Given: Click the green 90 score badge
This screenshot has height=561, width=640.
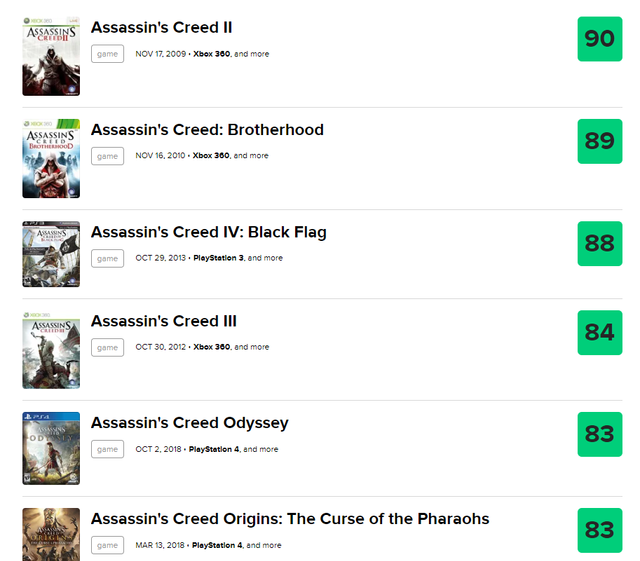Looking at the screenshot, I should (599, 39).
